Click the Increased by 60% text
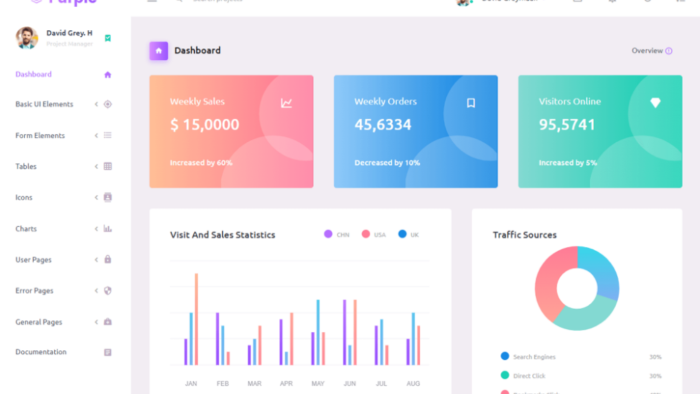Image resolution: width=700 pixels, height=394 pixels. click(x=201, y=163)
